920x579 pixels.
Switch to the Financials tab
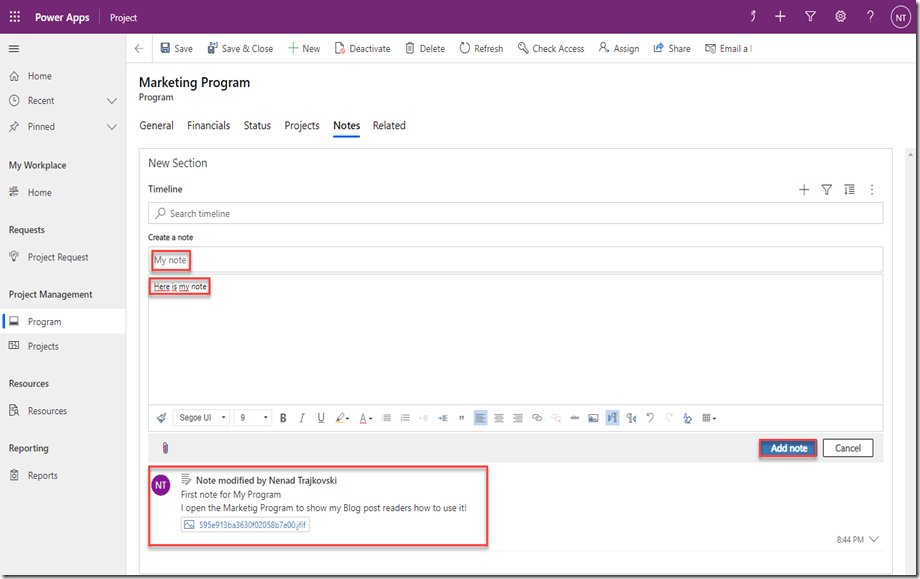(208, 126)
